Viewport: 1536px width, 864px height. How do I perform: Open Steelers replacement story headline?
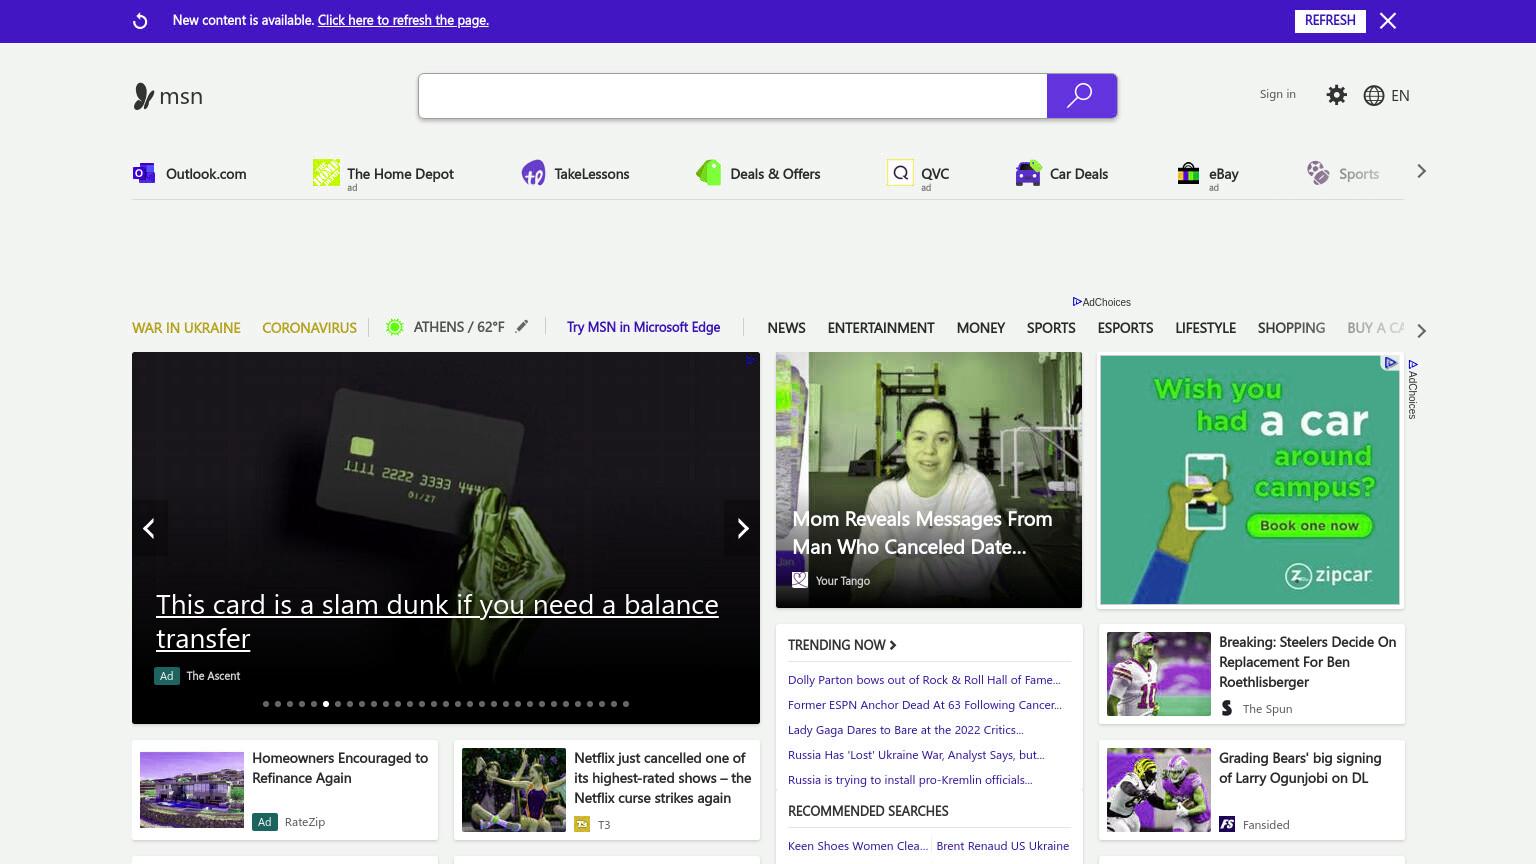pos(1307,662)
